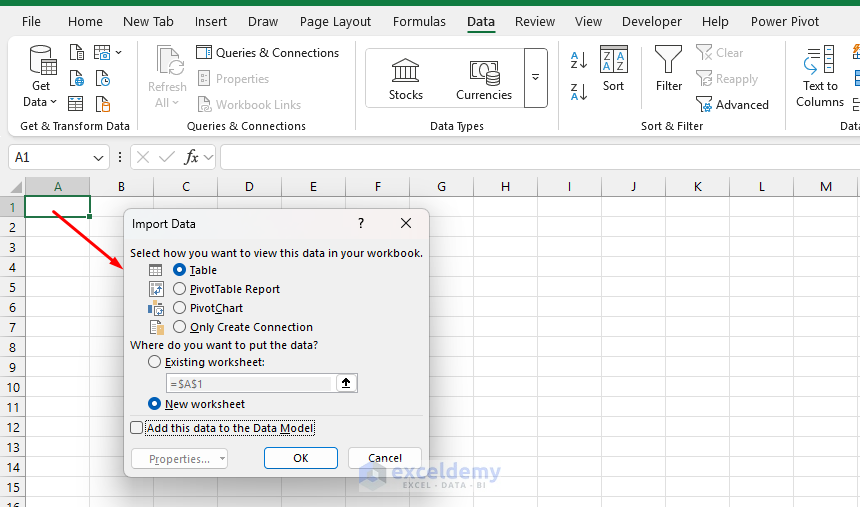Open the Sort dialog
Screen dimensions: 860x507
pos(613,69)
